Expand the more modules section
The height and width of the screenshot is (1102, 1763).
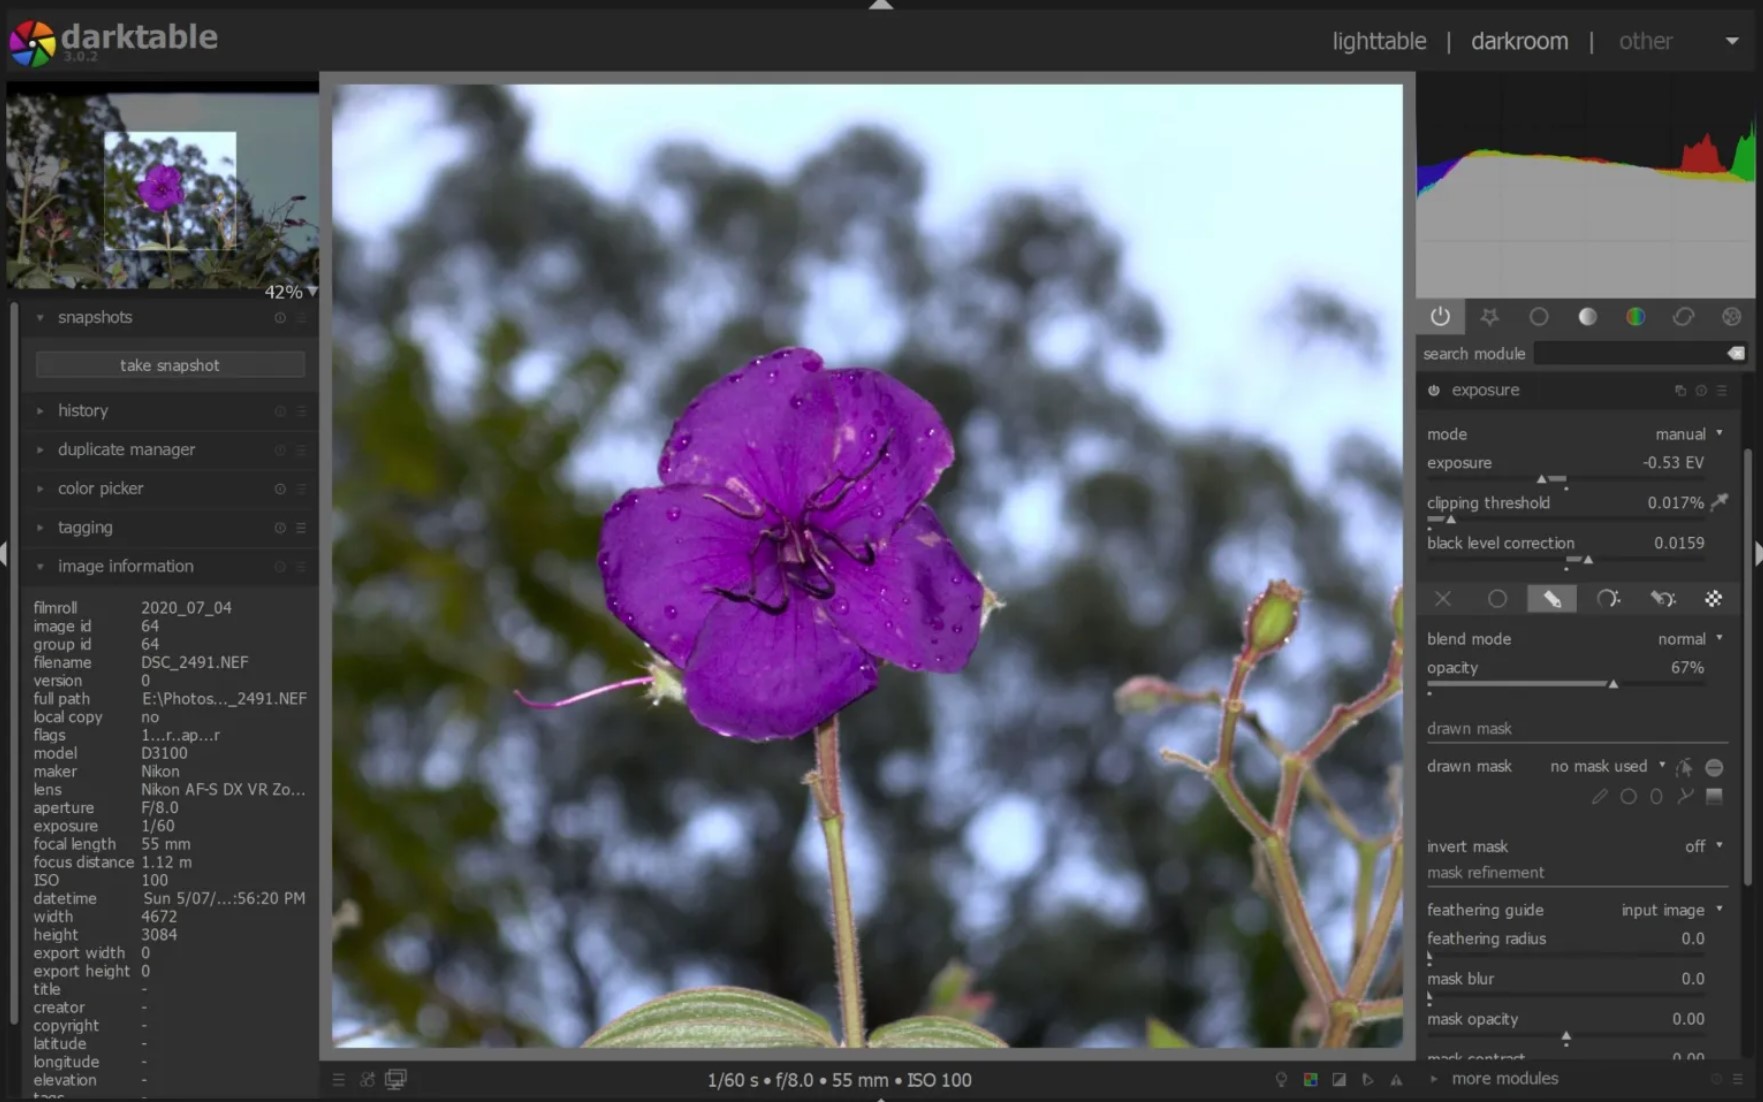[1504, 1078]
